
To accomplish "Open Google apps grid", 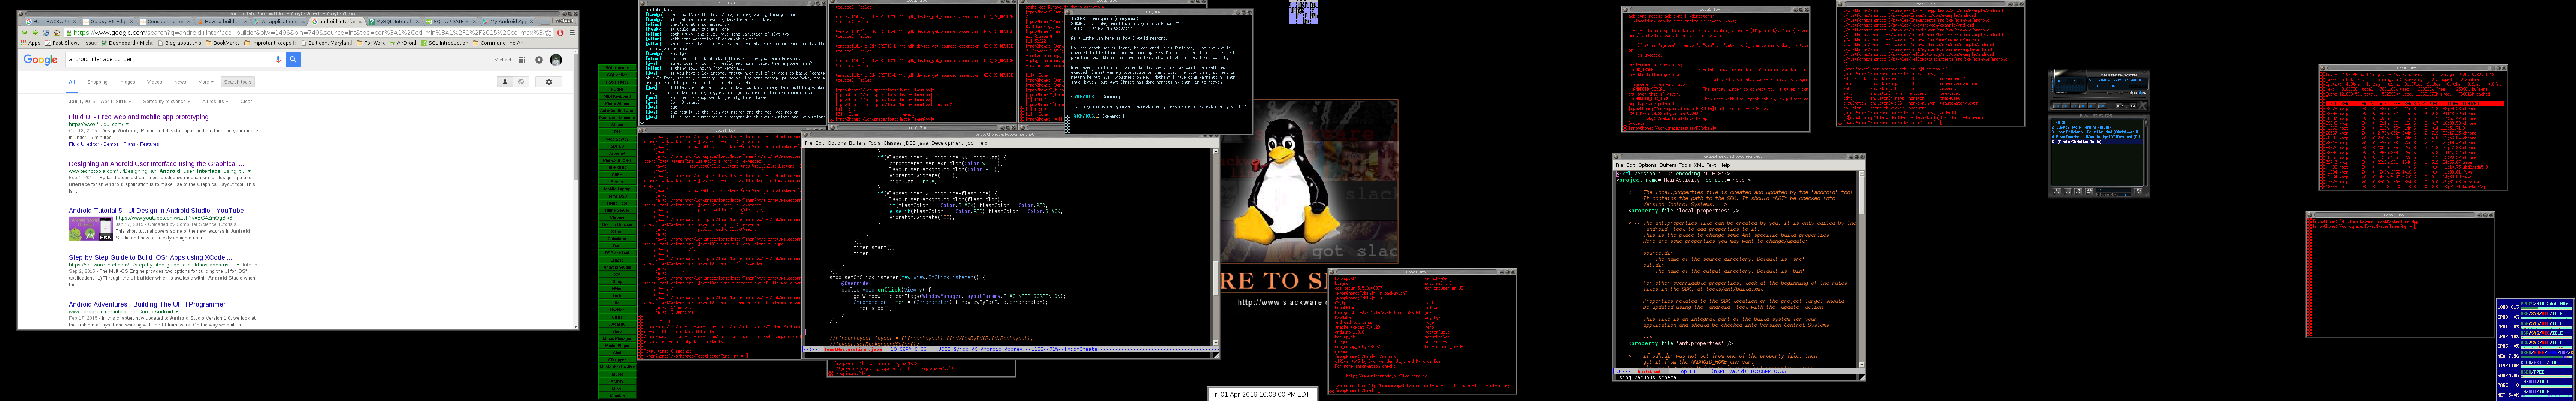I will pyautogui.click(x=522, y=60).
